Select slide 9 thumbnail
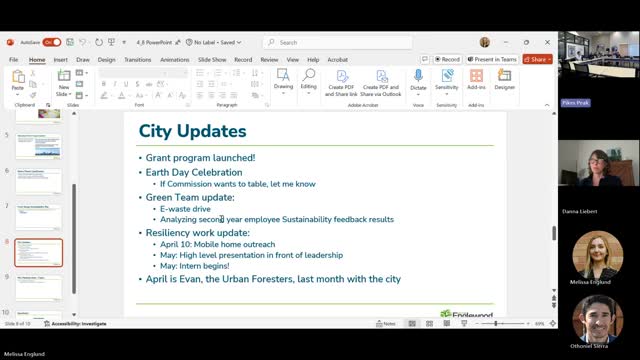This screenshot has width=640, height=360. (38, 287)
